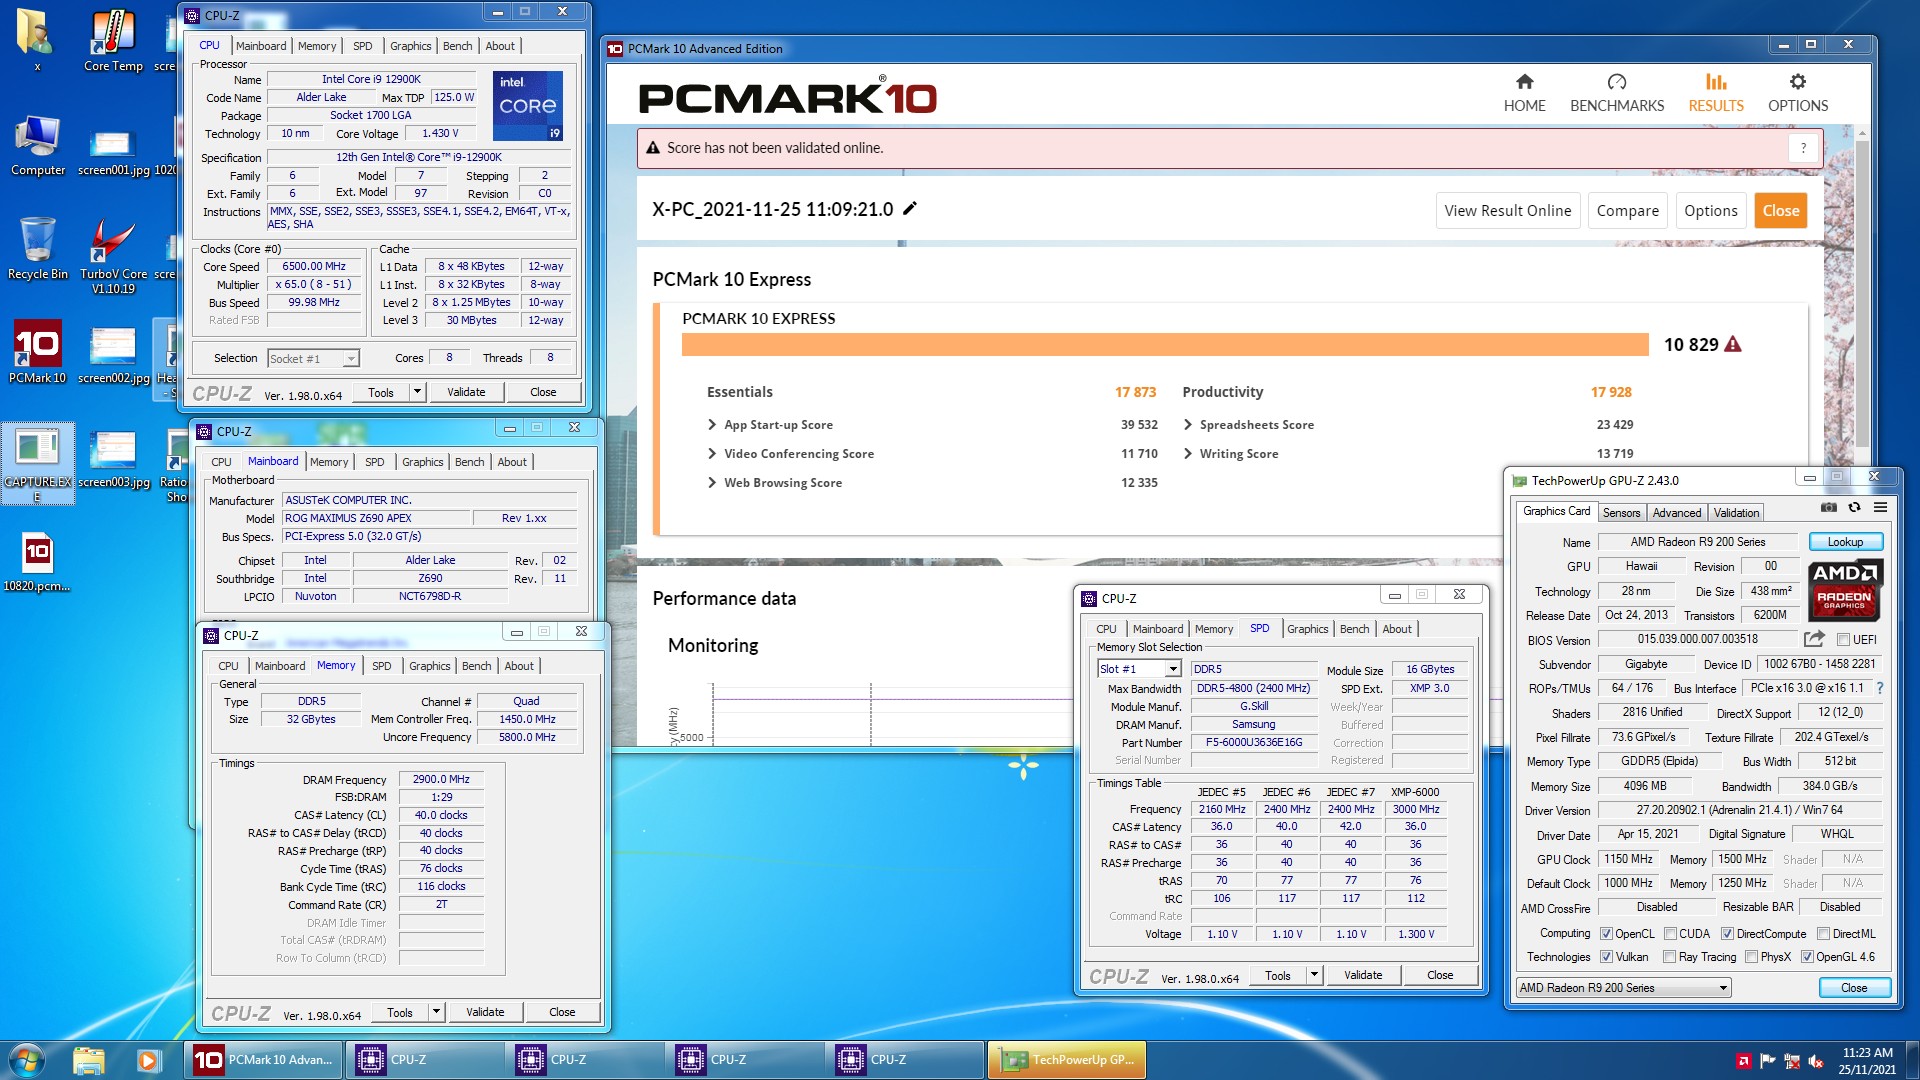The width and height of the screenshot is (1920, 1080).
Task: Toggle the CUDA checkbox
Action: coord(1670,934)
